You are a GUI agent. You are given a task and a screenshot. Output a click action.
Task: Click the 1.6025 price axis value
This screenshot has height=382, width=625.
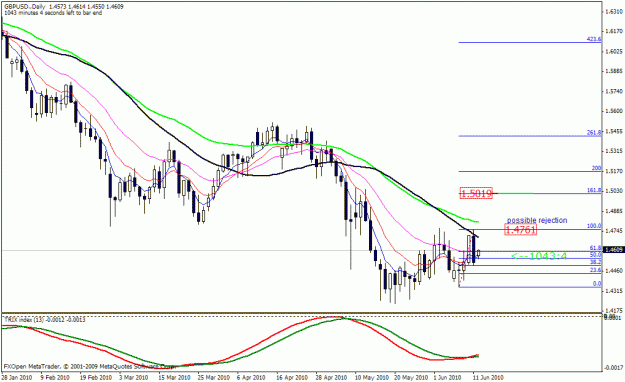tap(614, 51)
